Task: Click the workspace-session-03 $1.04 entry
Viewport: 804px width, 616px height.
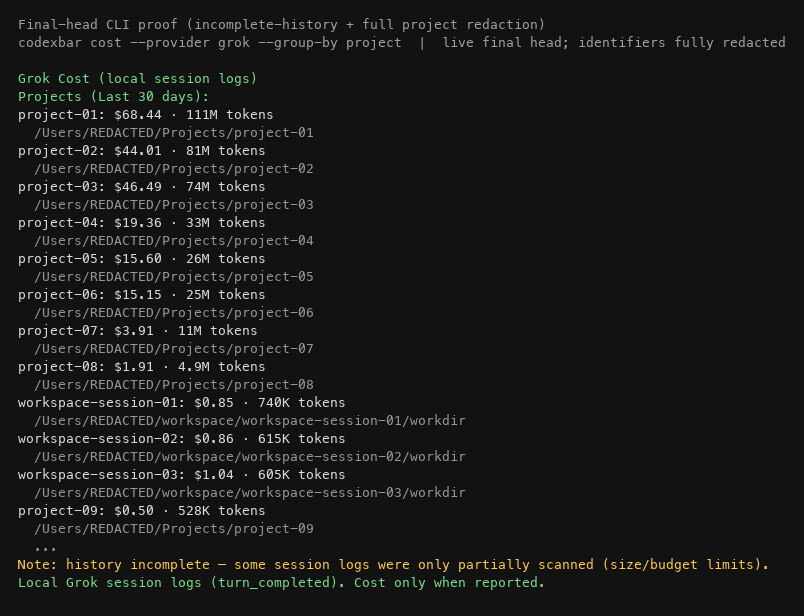Action: [x=182, y=475]
